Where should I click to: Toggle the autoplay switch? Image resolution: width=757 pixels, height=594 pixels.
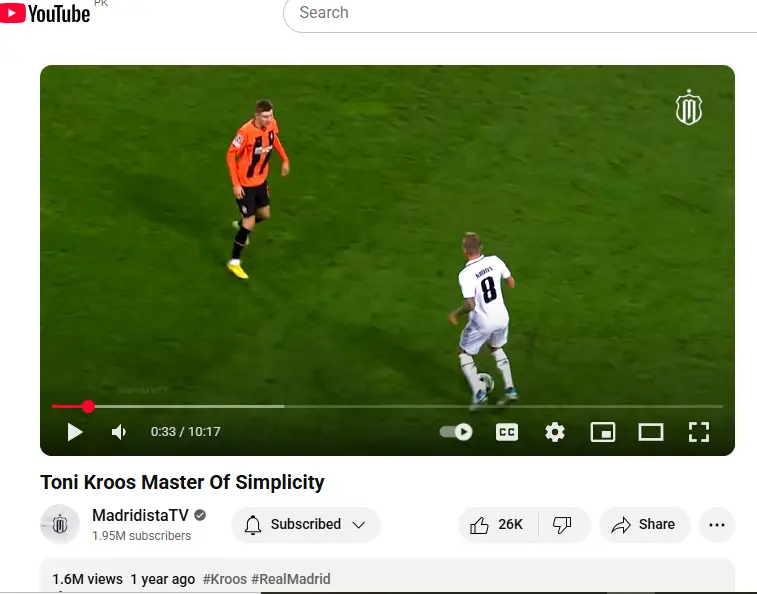click(456, 432)
